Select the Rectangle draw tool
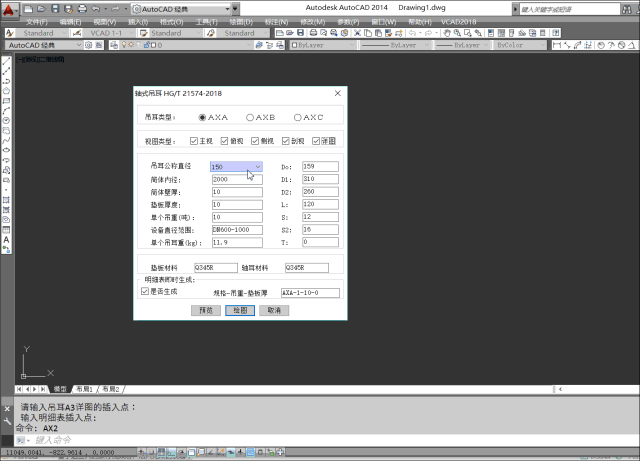Image resolution: width=640 pixels, height=461 pixels. click(x=6, y=101)
